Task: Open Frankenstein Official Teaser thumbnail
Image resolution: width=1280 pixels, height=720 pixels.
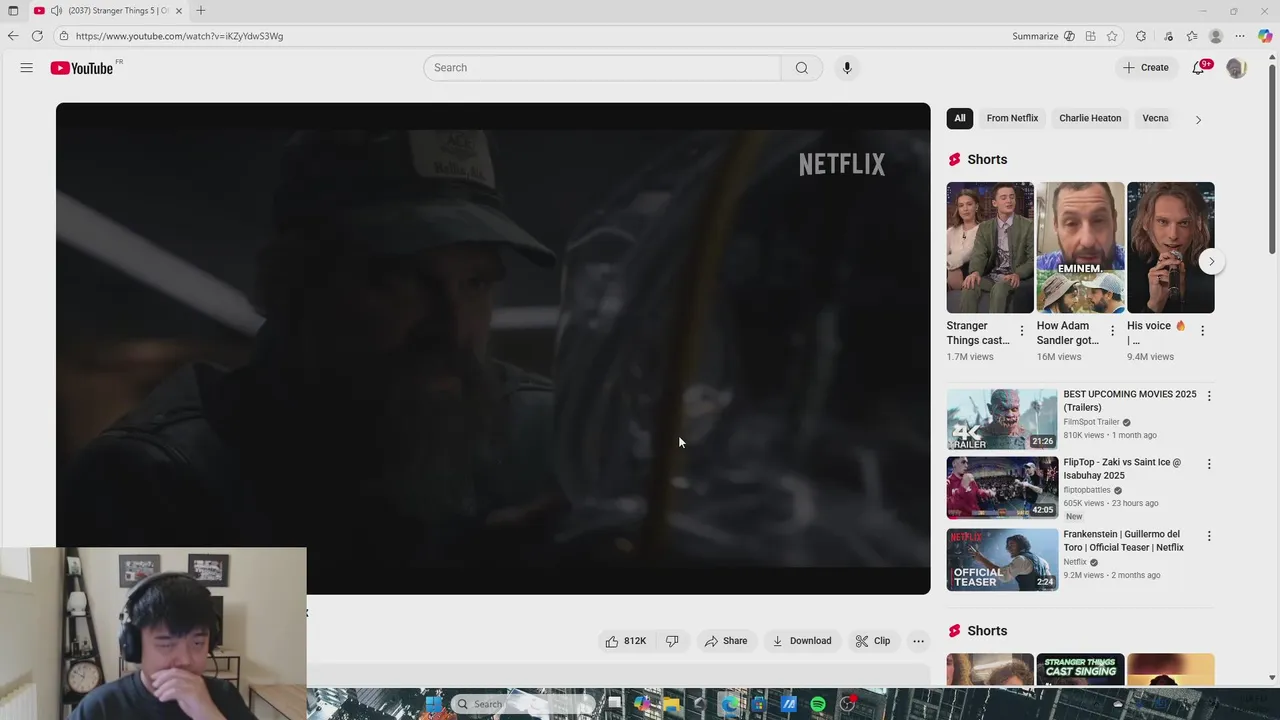Action: tap(1002, 560)
